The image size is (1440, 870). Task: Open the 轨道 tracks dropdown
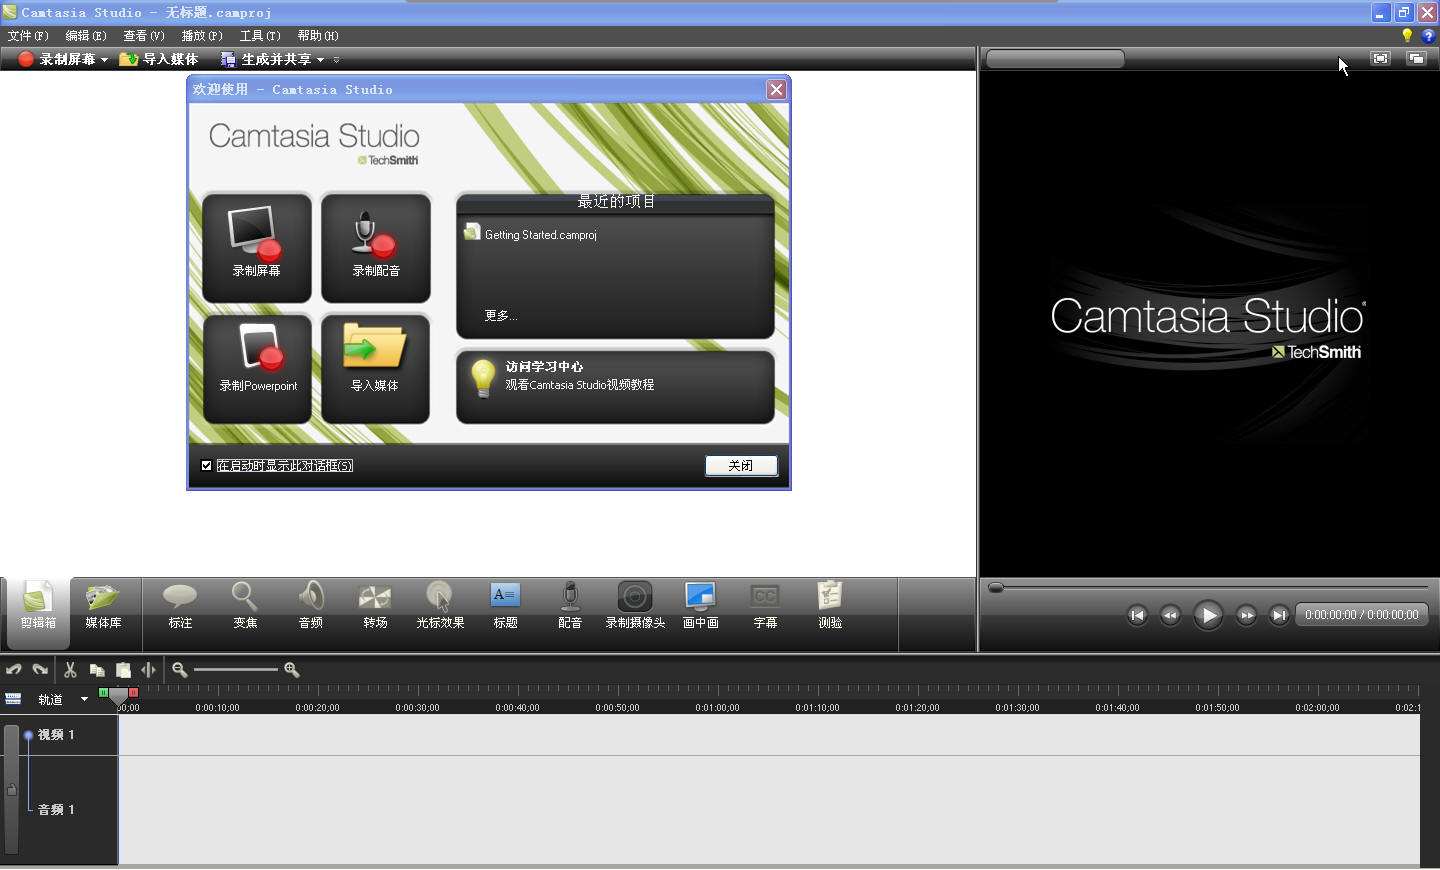pyautogui.click(x=84, y=699)
